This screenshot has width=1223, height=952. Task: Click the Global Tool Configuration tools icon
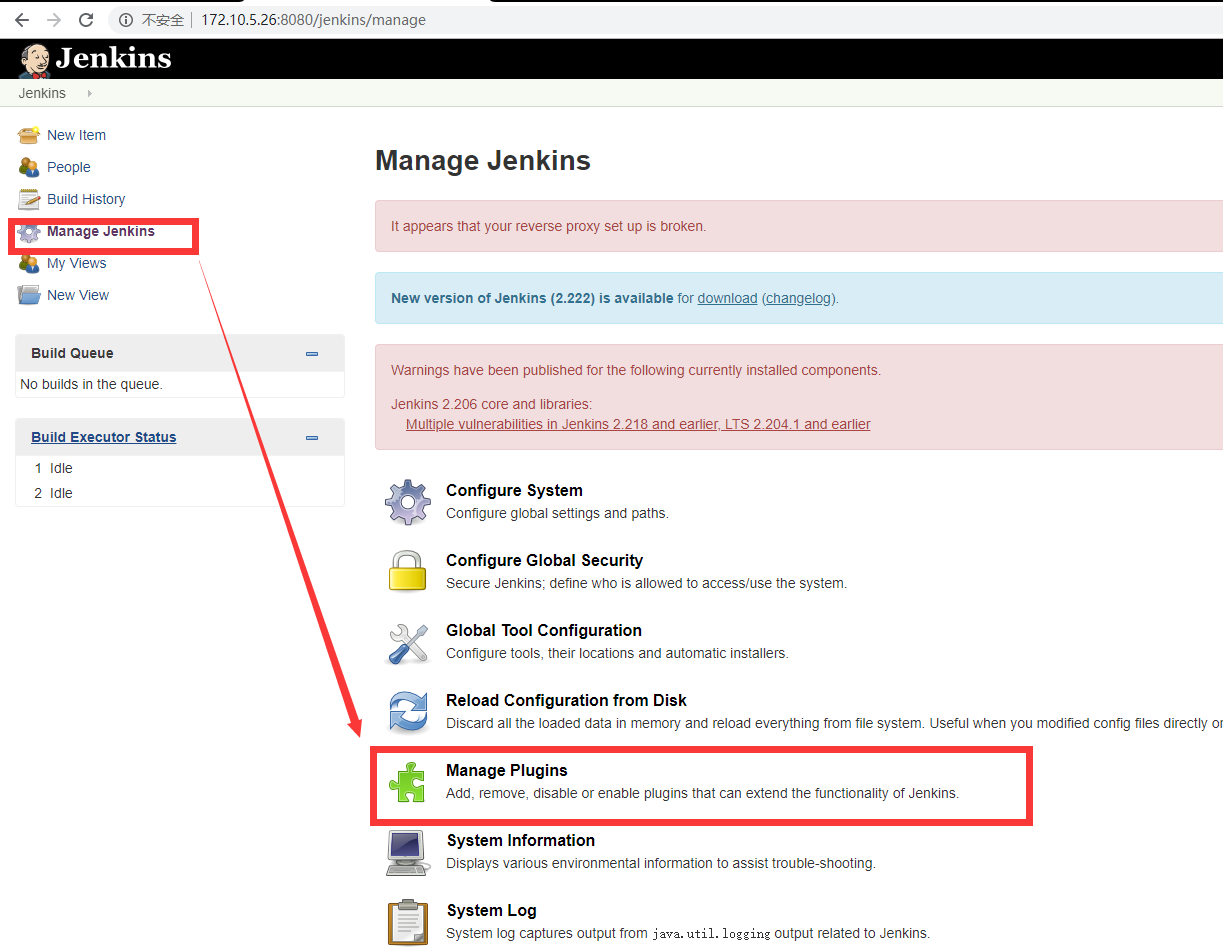click(x=408, y=642)
